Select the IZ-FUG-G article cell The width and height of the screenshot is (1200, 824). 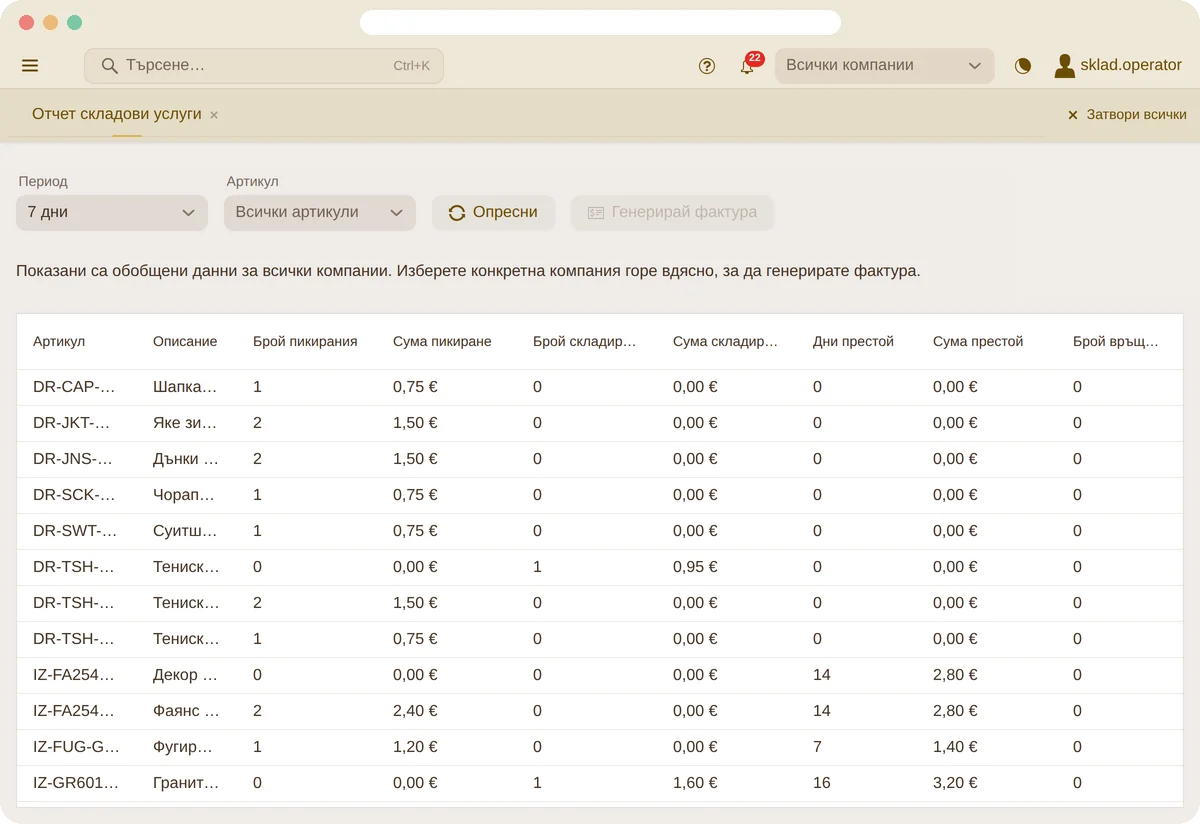[77, 747]
